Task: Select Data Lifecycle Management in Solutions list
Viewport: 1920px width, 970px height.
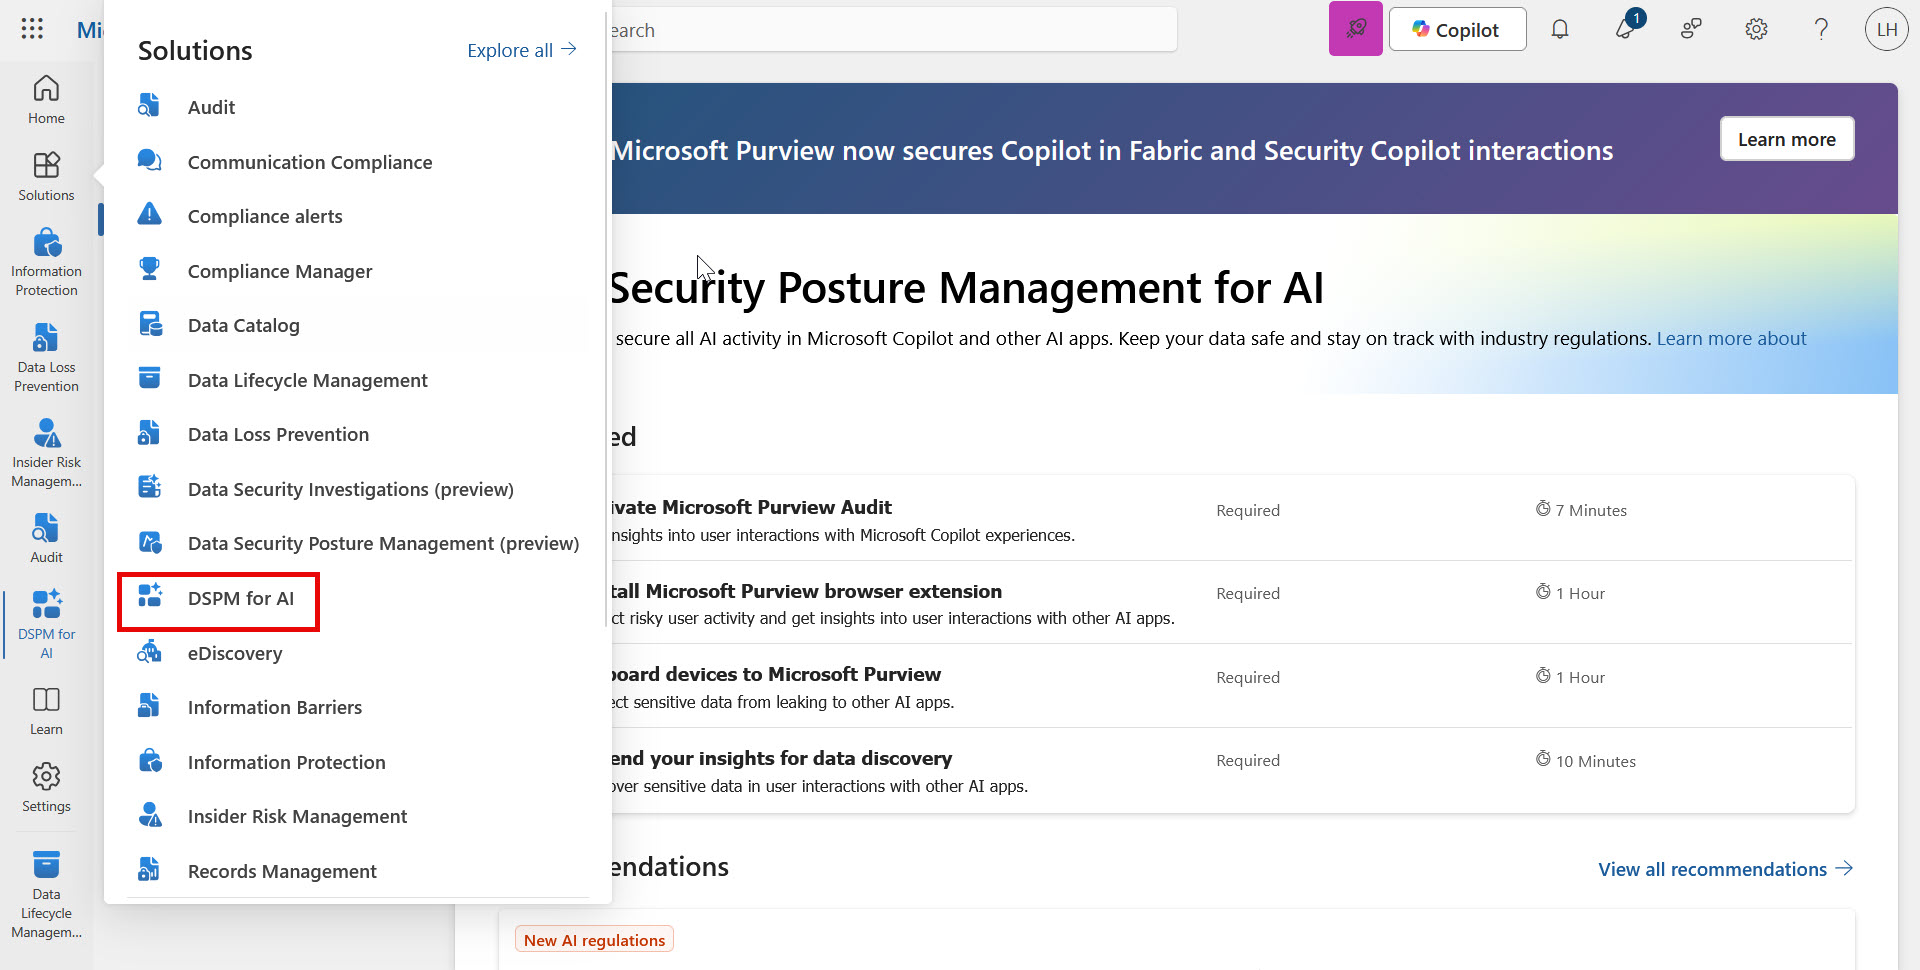Action: [x=308, y=380]
